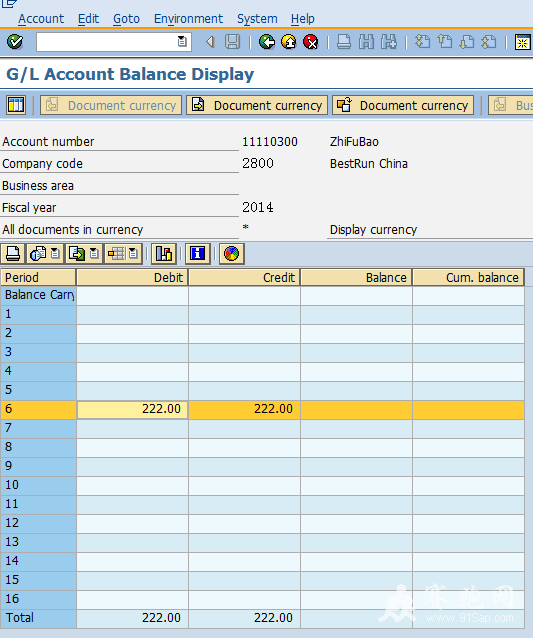Viewport: 533px width, 638px height.
Task: Click the red Cancel icon
Action: pos(311,42)
